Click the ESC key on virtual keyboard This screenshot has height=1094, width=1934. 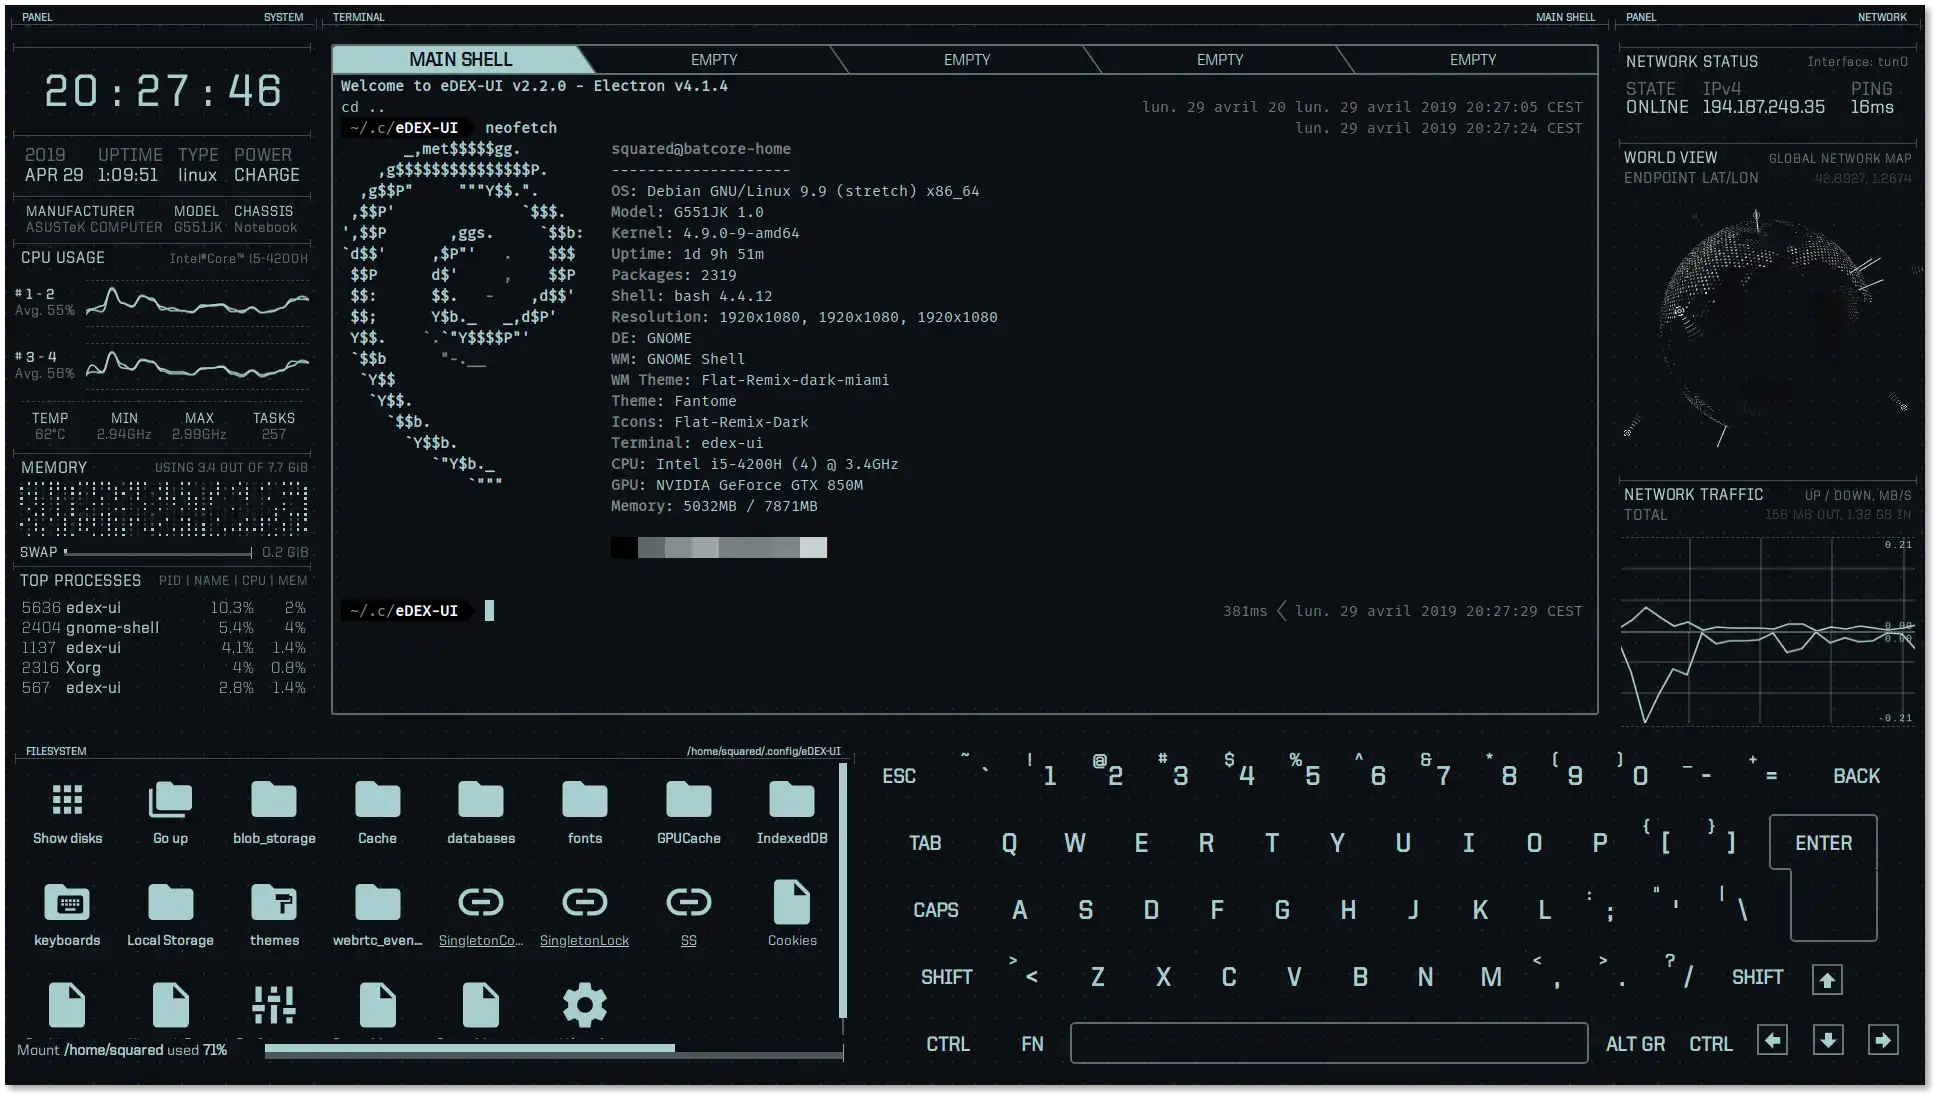(x=899, y=774)
